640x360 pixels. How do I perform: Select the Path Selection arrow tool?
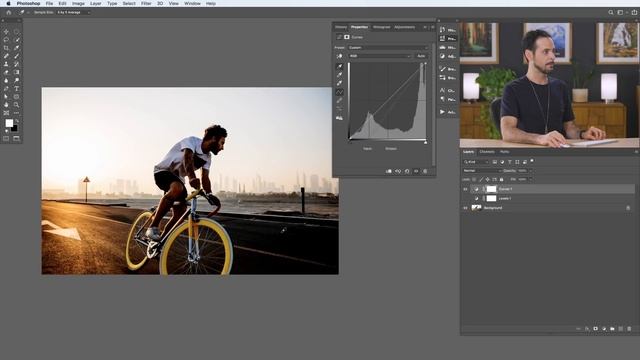coord(6,97)
